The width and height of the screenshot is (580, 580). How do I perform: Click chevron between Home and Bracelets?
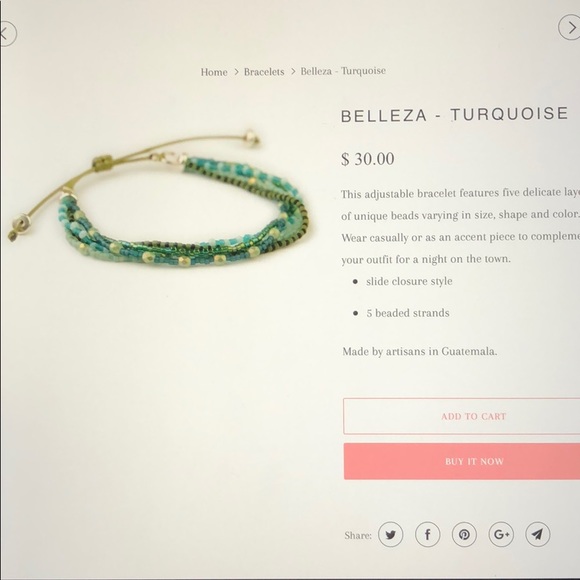[x=236, y=72]
